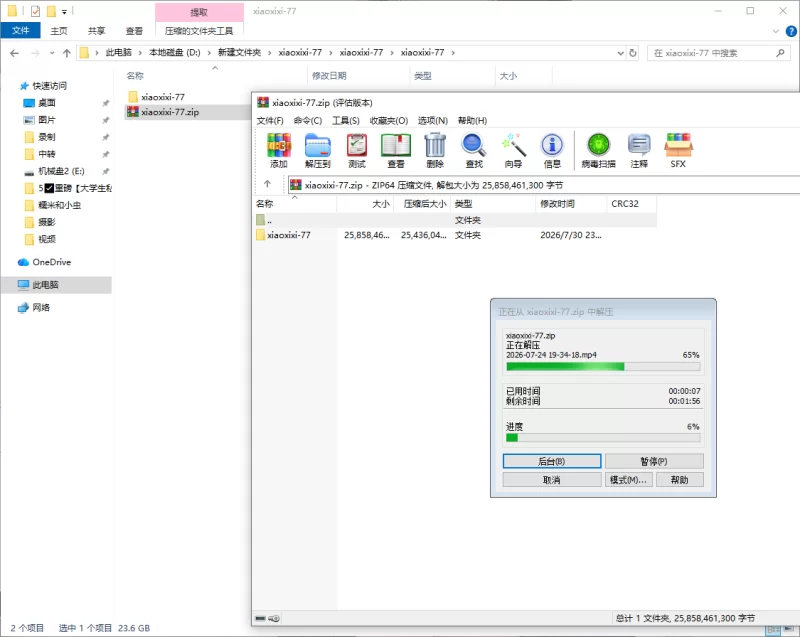Open the 查找 (Find) magnifier tool
800x637 pixels.
pyautogui.click(x=474, y=150)
